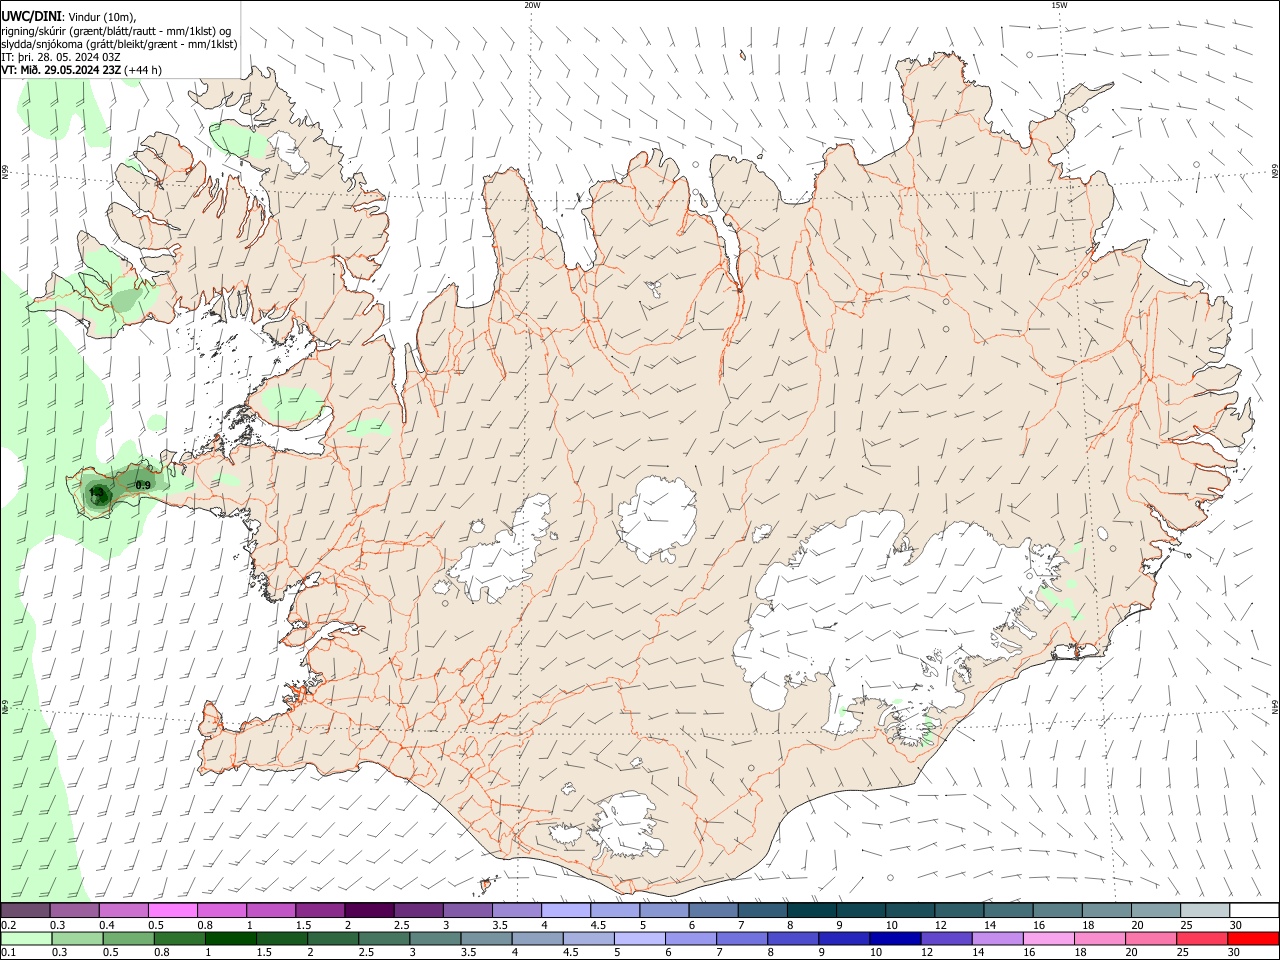Viewport: 1280px width, 960px height.
Task: Select the dark teal 8 mm snow swatch
Action: 811,911
